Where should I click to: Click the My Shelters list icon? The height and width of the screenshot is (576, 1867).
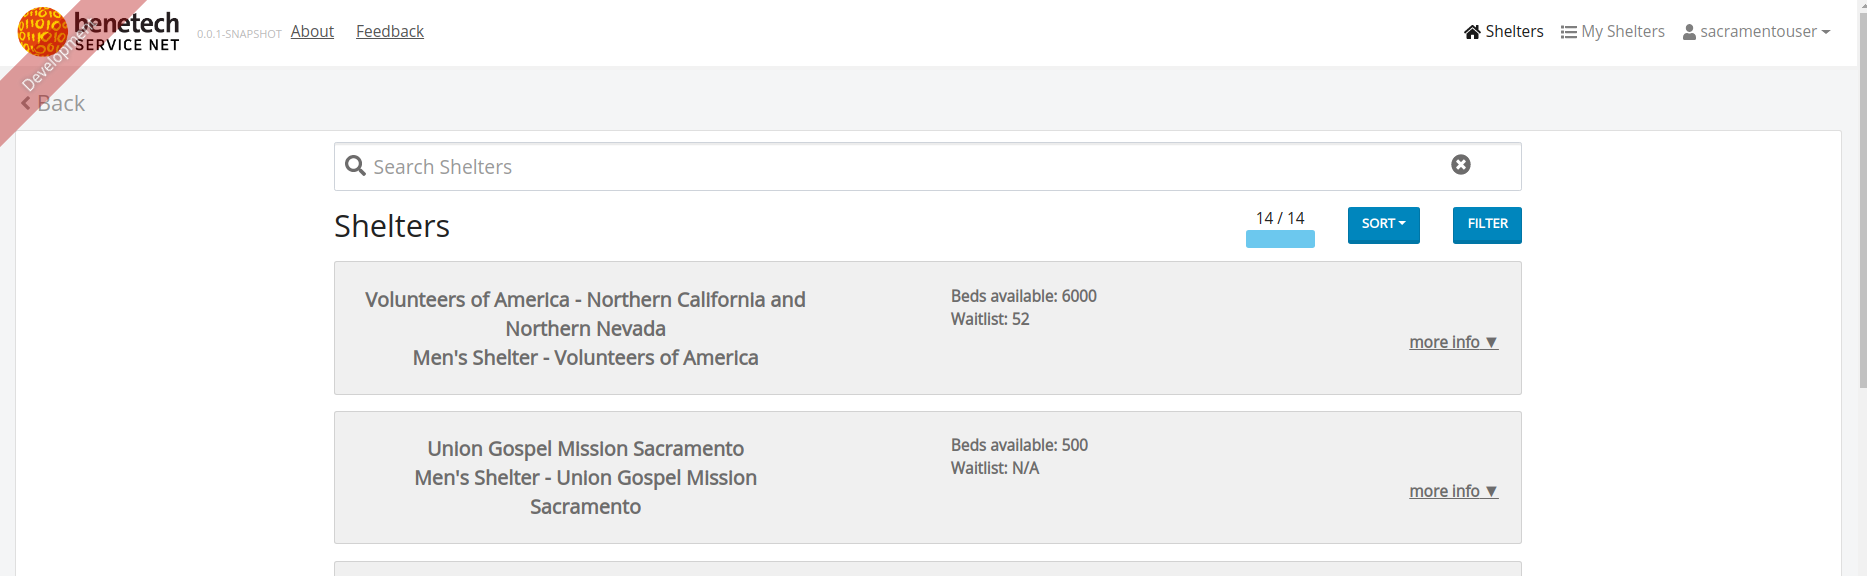1569,32
